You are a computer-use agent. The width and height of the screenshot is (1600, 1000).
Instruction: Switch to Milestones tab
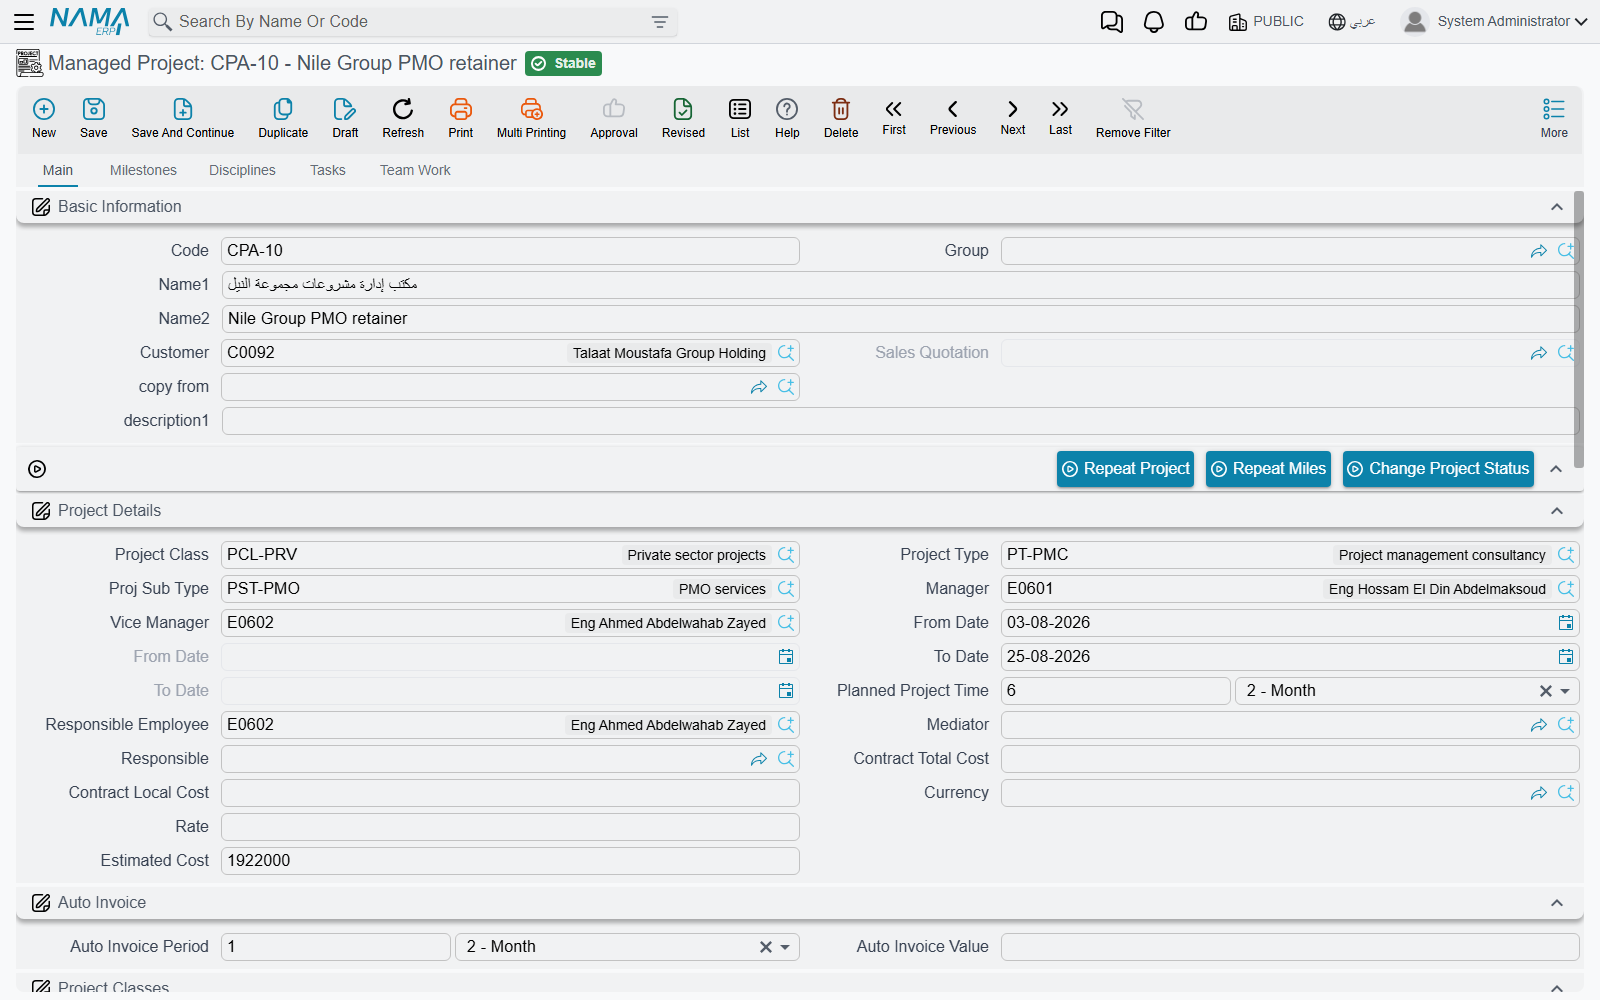pos(143,170)
